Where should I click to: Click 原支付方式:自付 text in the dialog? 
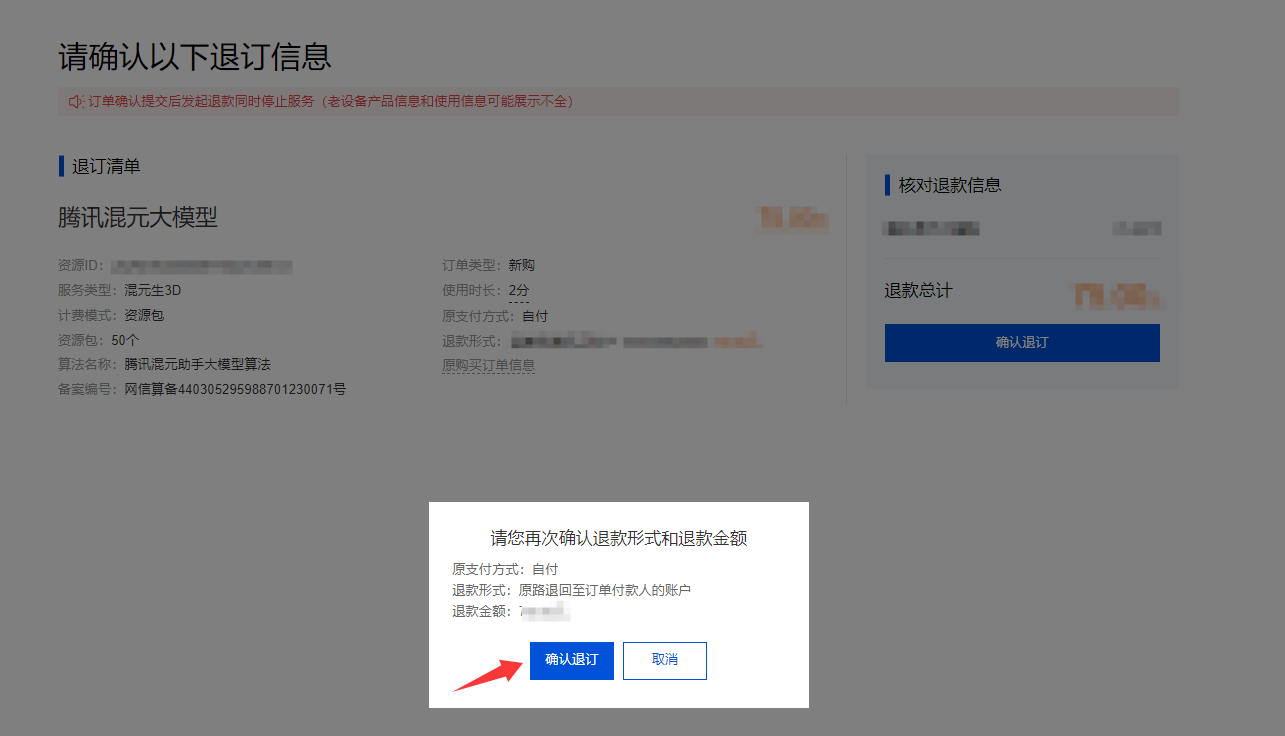point(505,569)
